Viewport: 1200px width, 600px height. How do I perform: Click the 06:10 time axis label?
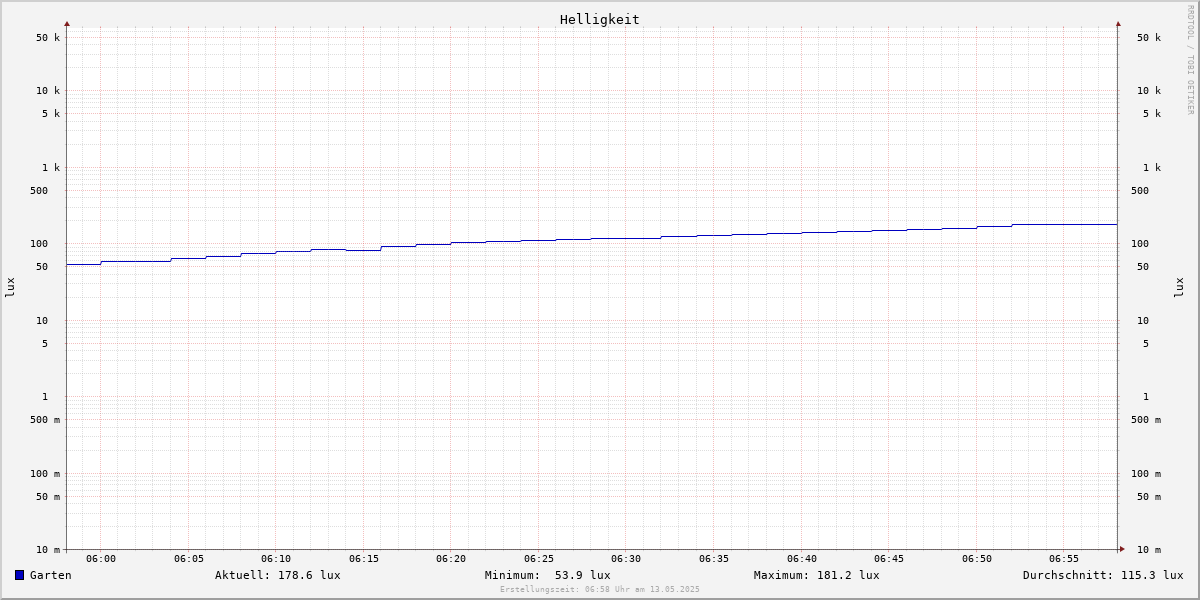[x=276, y=559]
